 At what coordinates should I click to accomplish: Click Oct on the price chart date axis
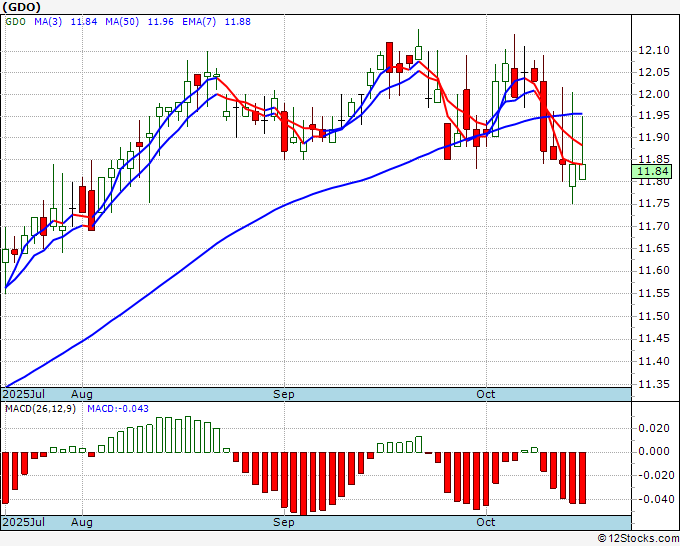486,394
